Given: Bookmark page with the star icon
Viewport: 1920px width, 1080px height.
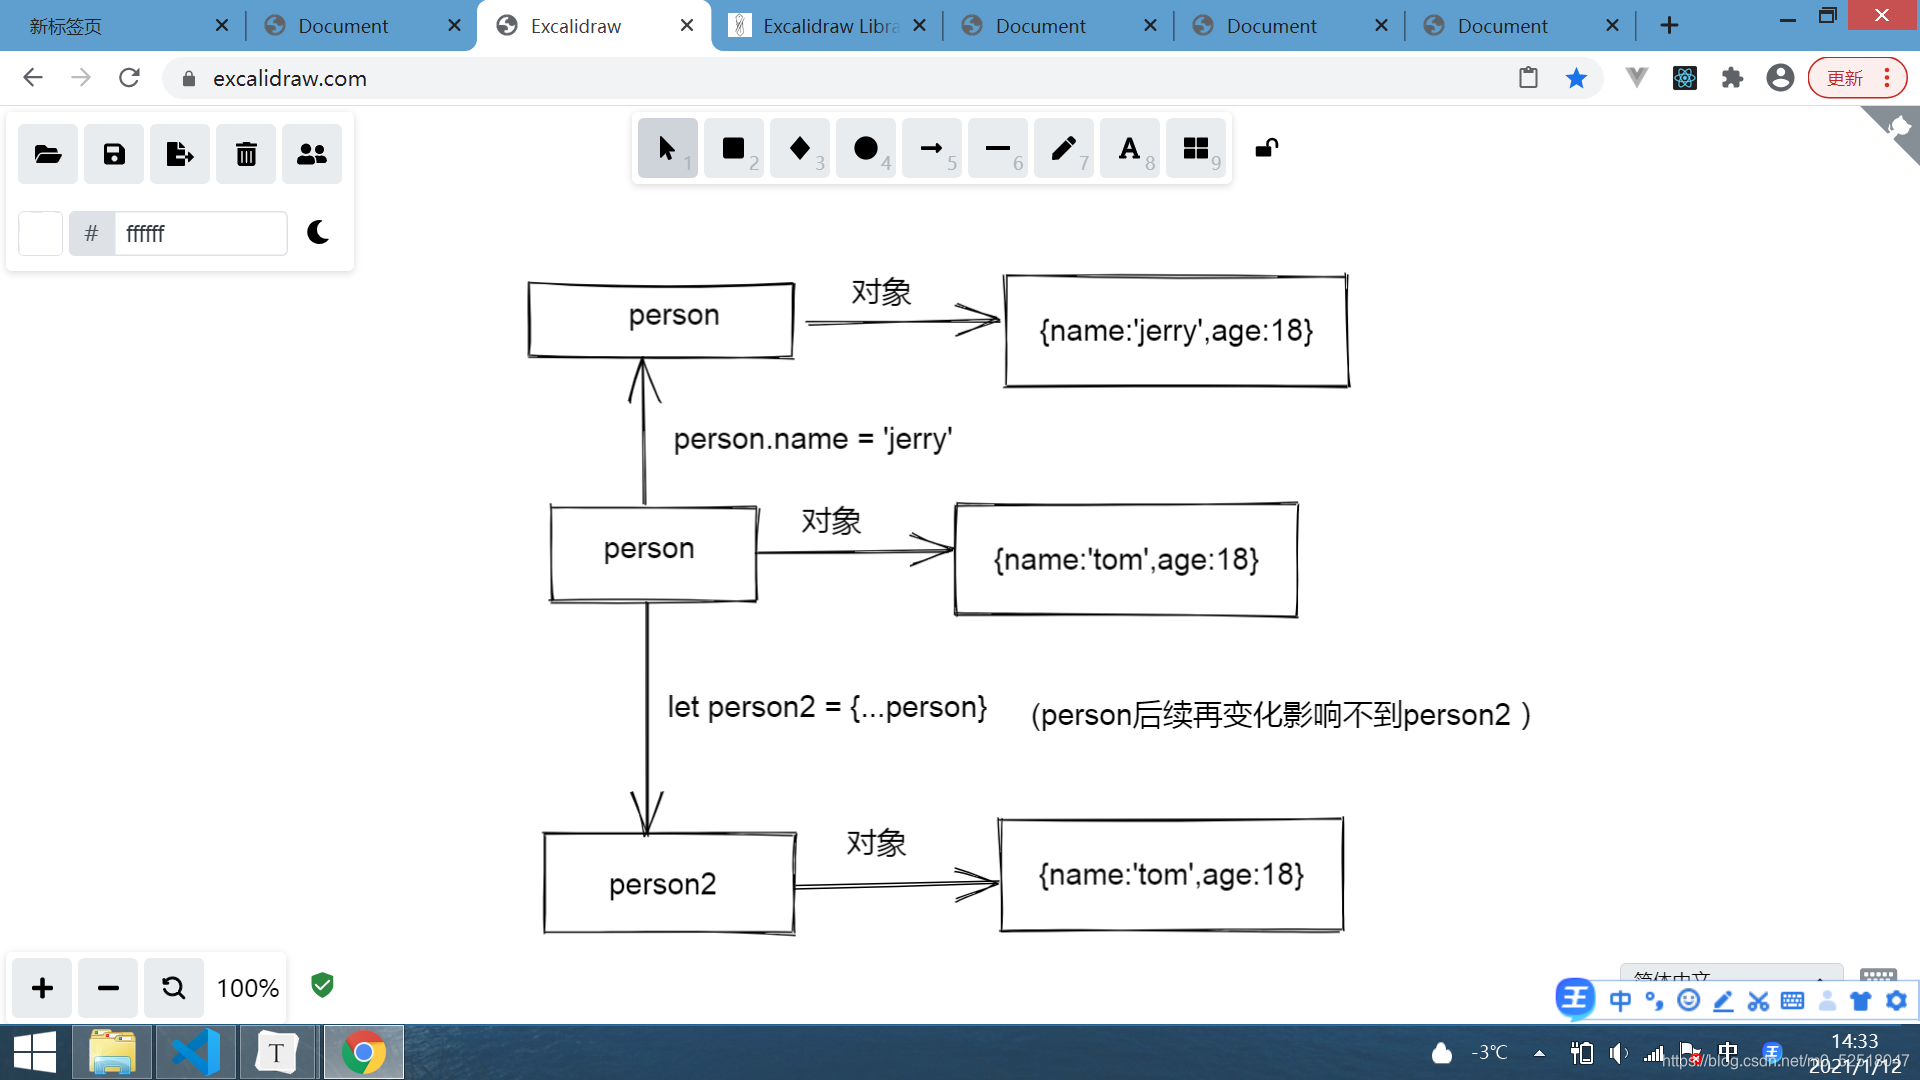Looking at the screenshot, I should click(1576, 78).
